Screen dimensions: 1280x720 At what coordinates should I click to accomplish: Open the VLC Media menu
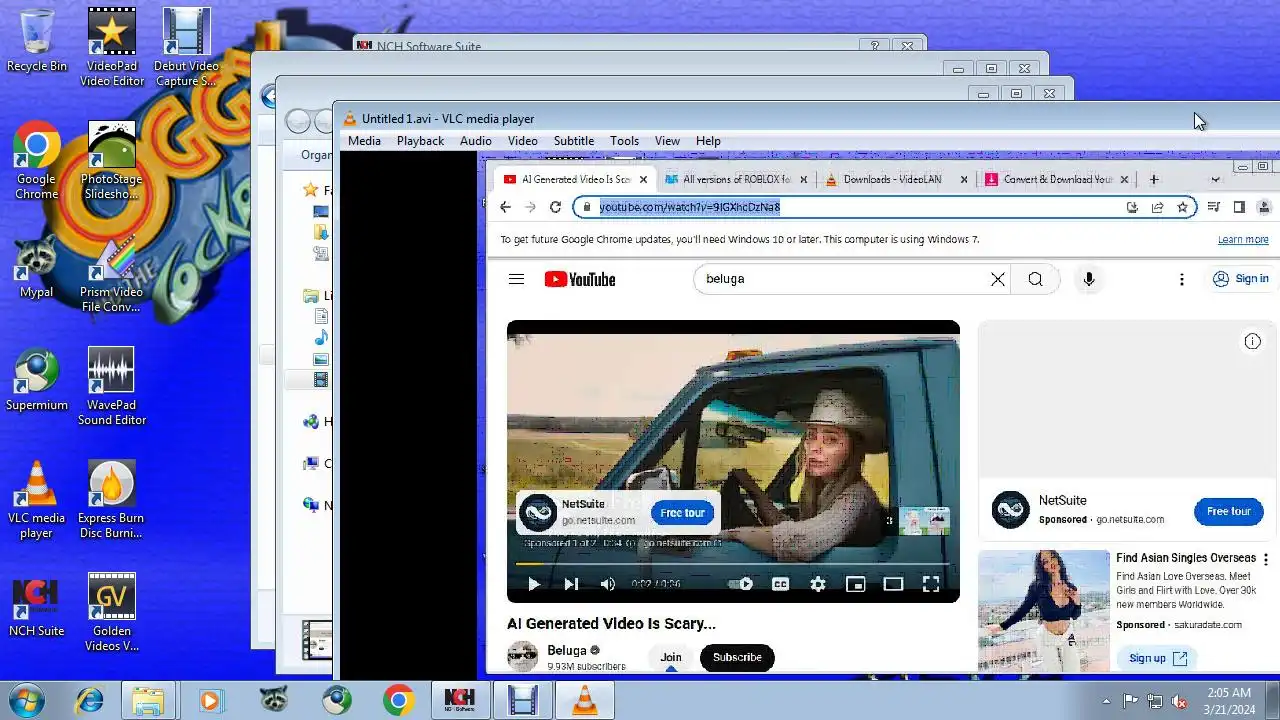click(364, 141)
